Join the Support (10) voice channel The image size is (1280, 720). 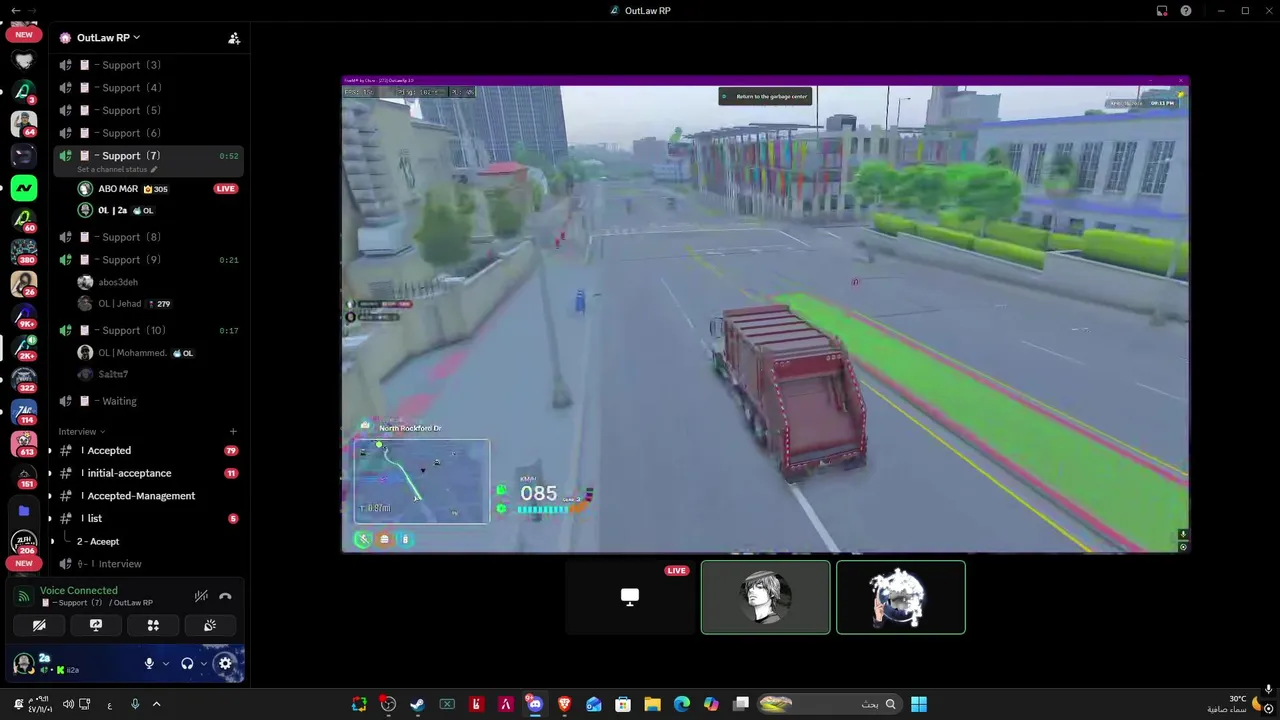(148, 331)
